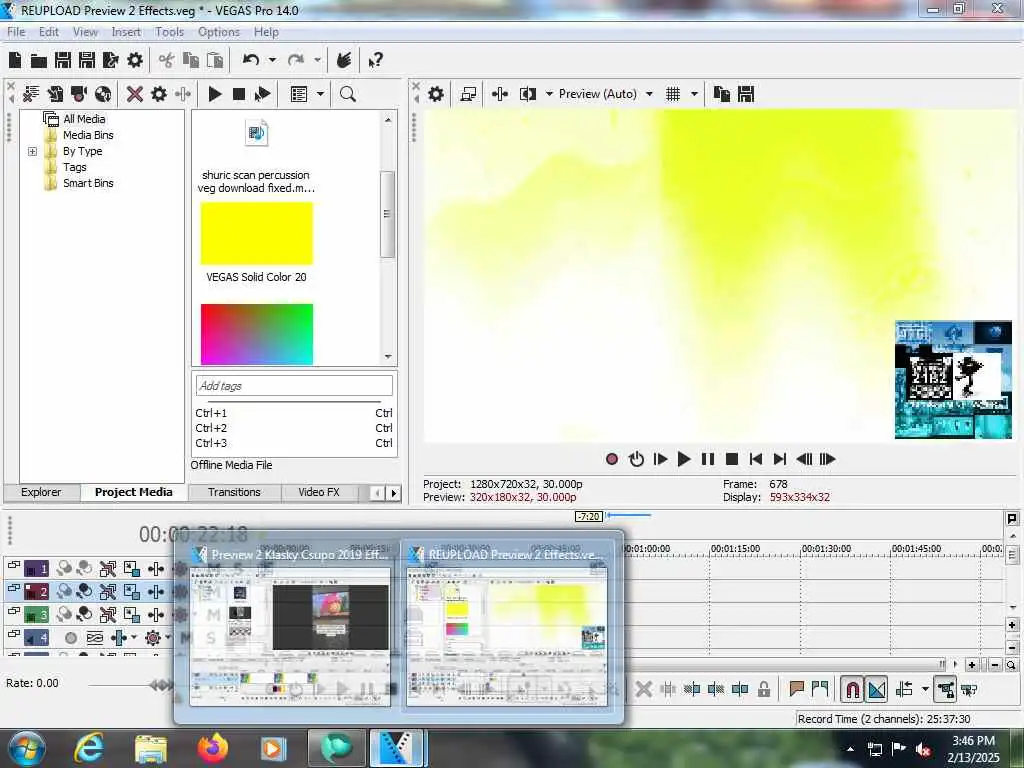Click Go to Start button under preview
This screenshot has width=1024, height=768.
tap(756, 459)
